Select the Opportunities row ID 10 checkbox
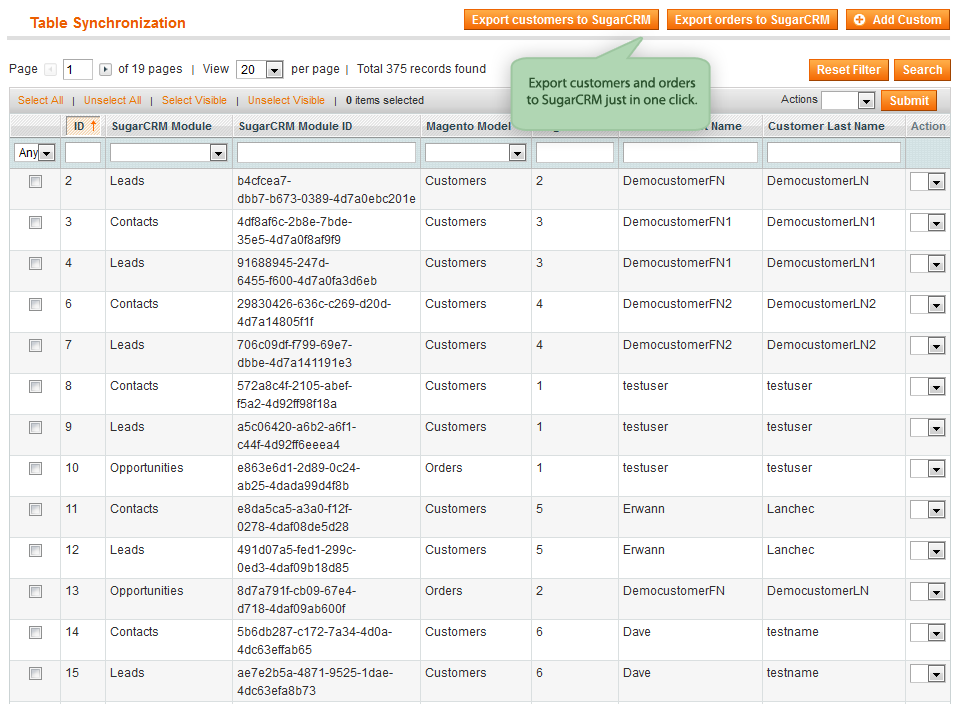 point(36,469)
